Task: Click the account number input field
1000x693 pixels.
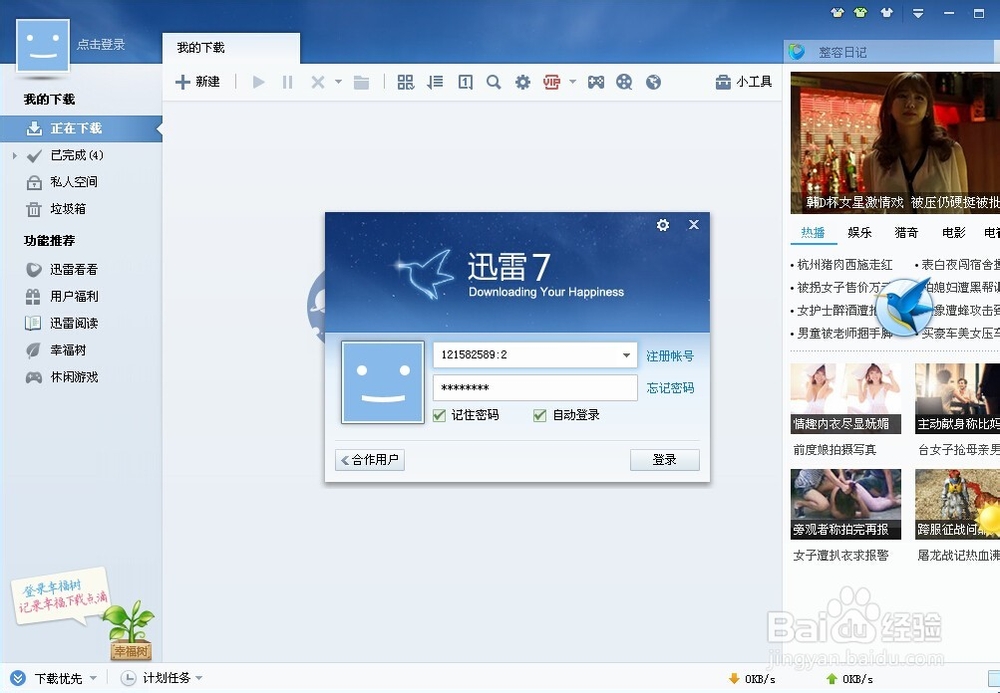Action: pos(535,355)
